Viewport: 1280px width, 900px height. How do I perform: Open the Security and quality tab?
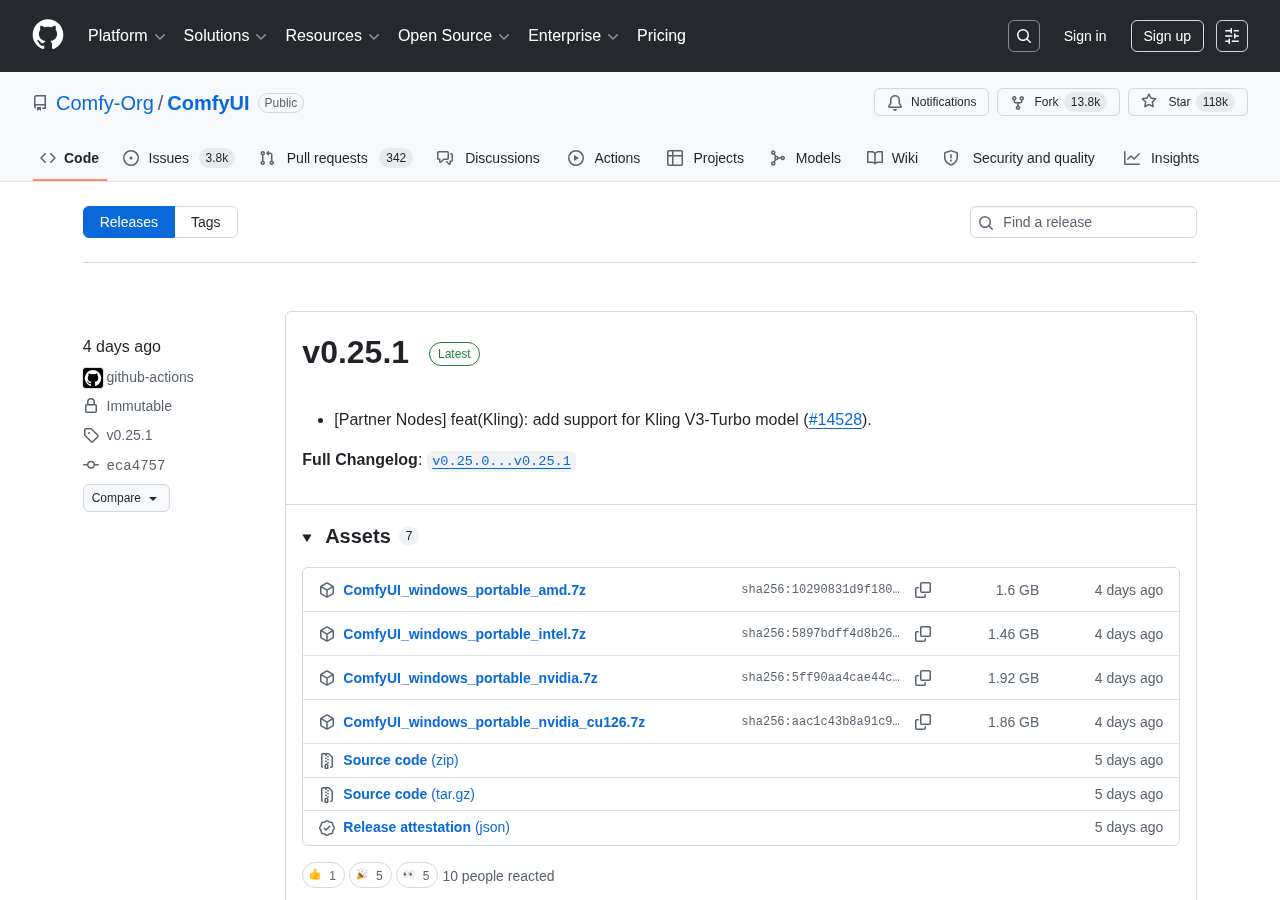point(1020,158)
